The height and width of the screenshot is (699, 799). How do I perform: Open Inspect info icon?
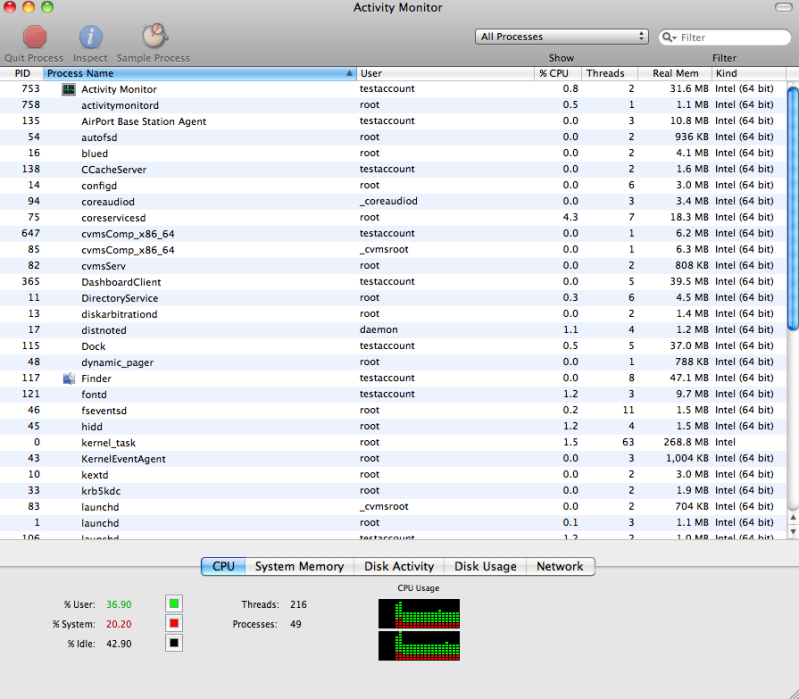(91, 37)
